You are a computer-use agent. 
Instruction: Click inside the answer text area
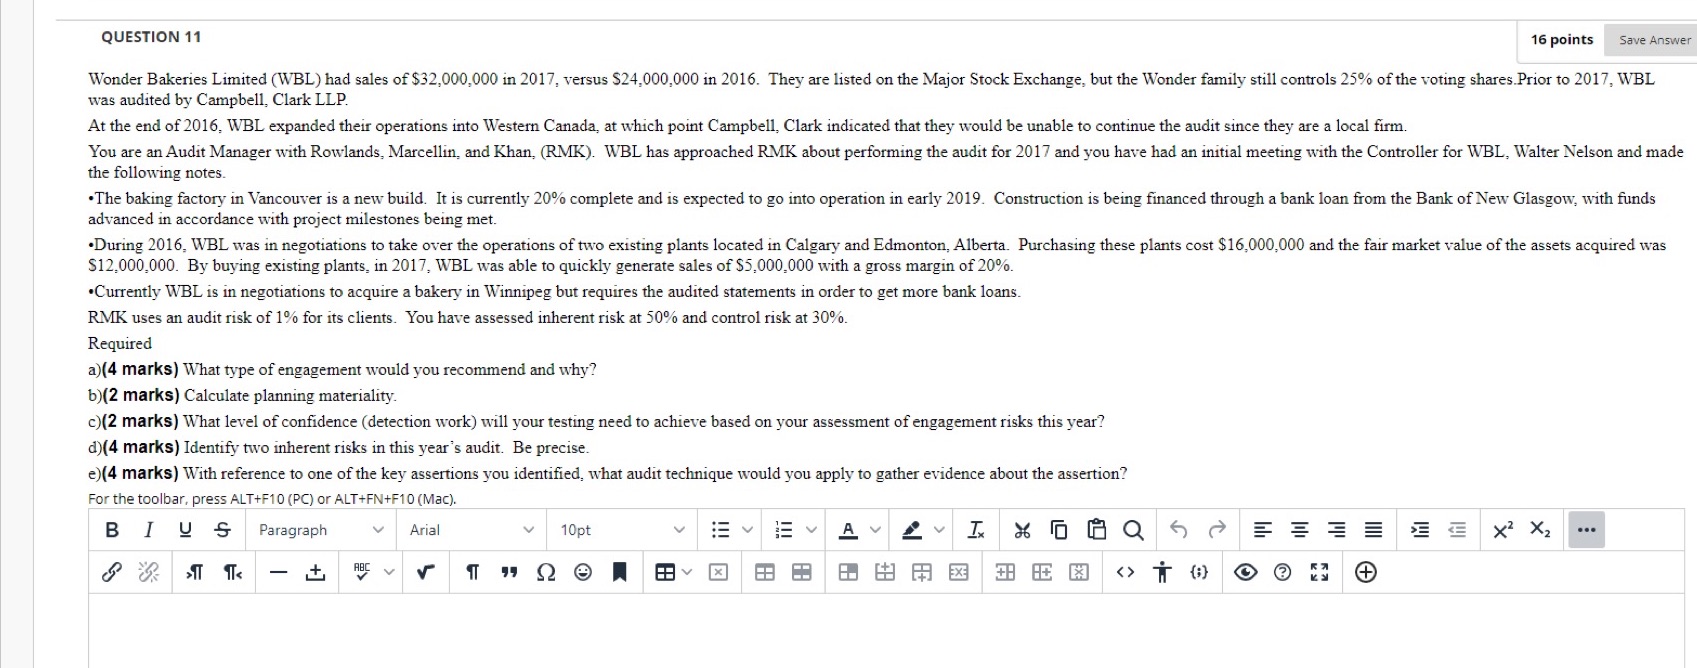pos(886,630)
